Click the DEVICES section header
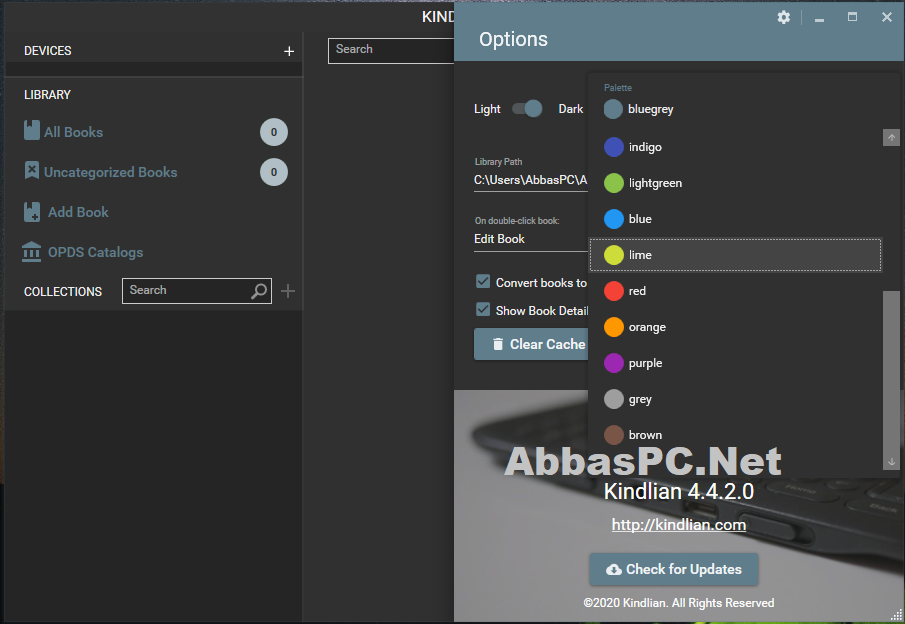905x624 pixels. point(47,51)
